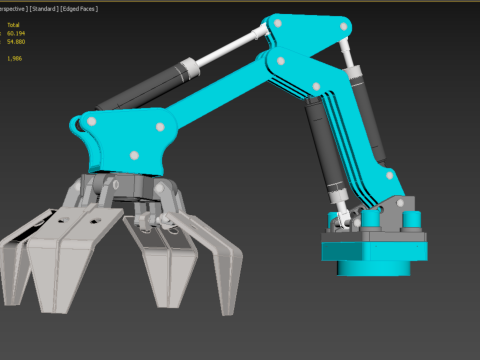Click the '1,986' statistics value
The image size is (480, 360).
[x=14, y=59]
